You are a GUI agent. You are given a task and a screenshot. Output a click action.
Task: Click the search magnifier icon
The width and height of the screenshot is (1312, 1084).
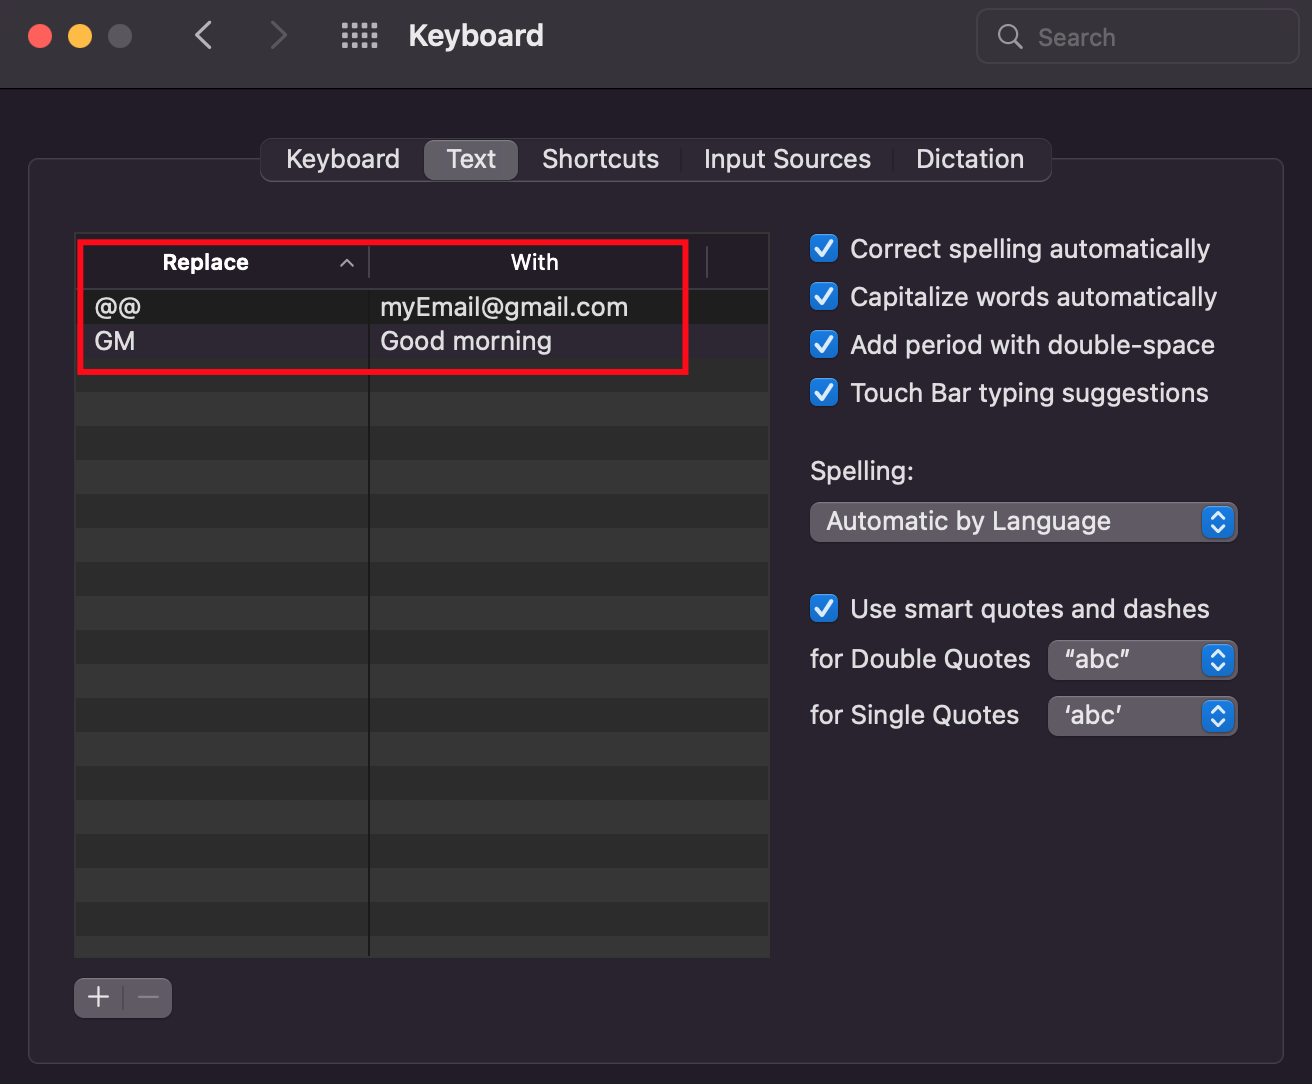1009,36
